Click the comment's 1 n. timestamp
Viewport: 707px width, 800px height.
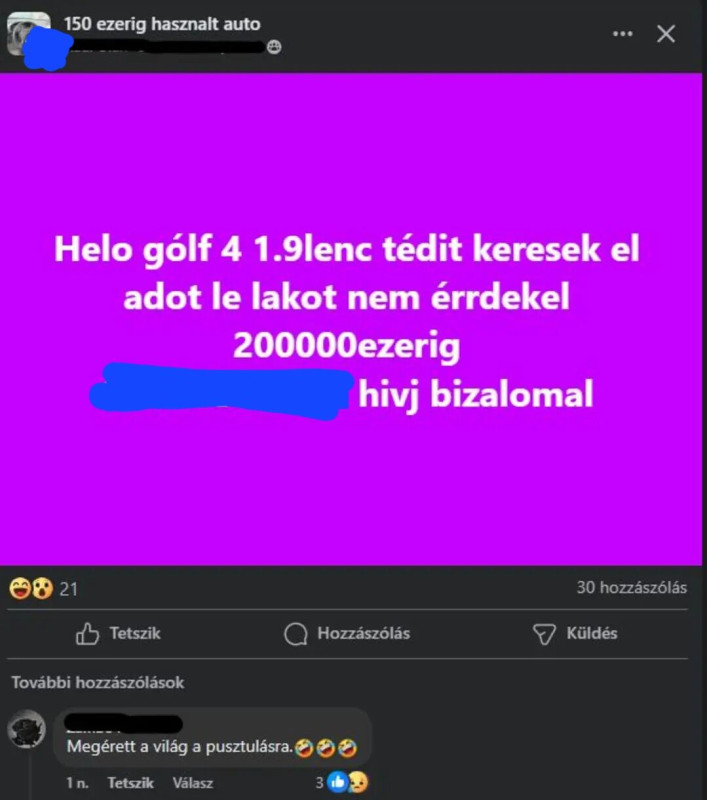[77, 782]
